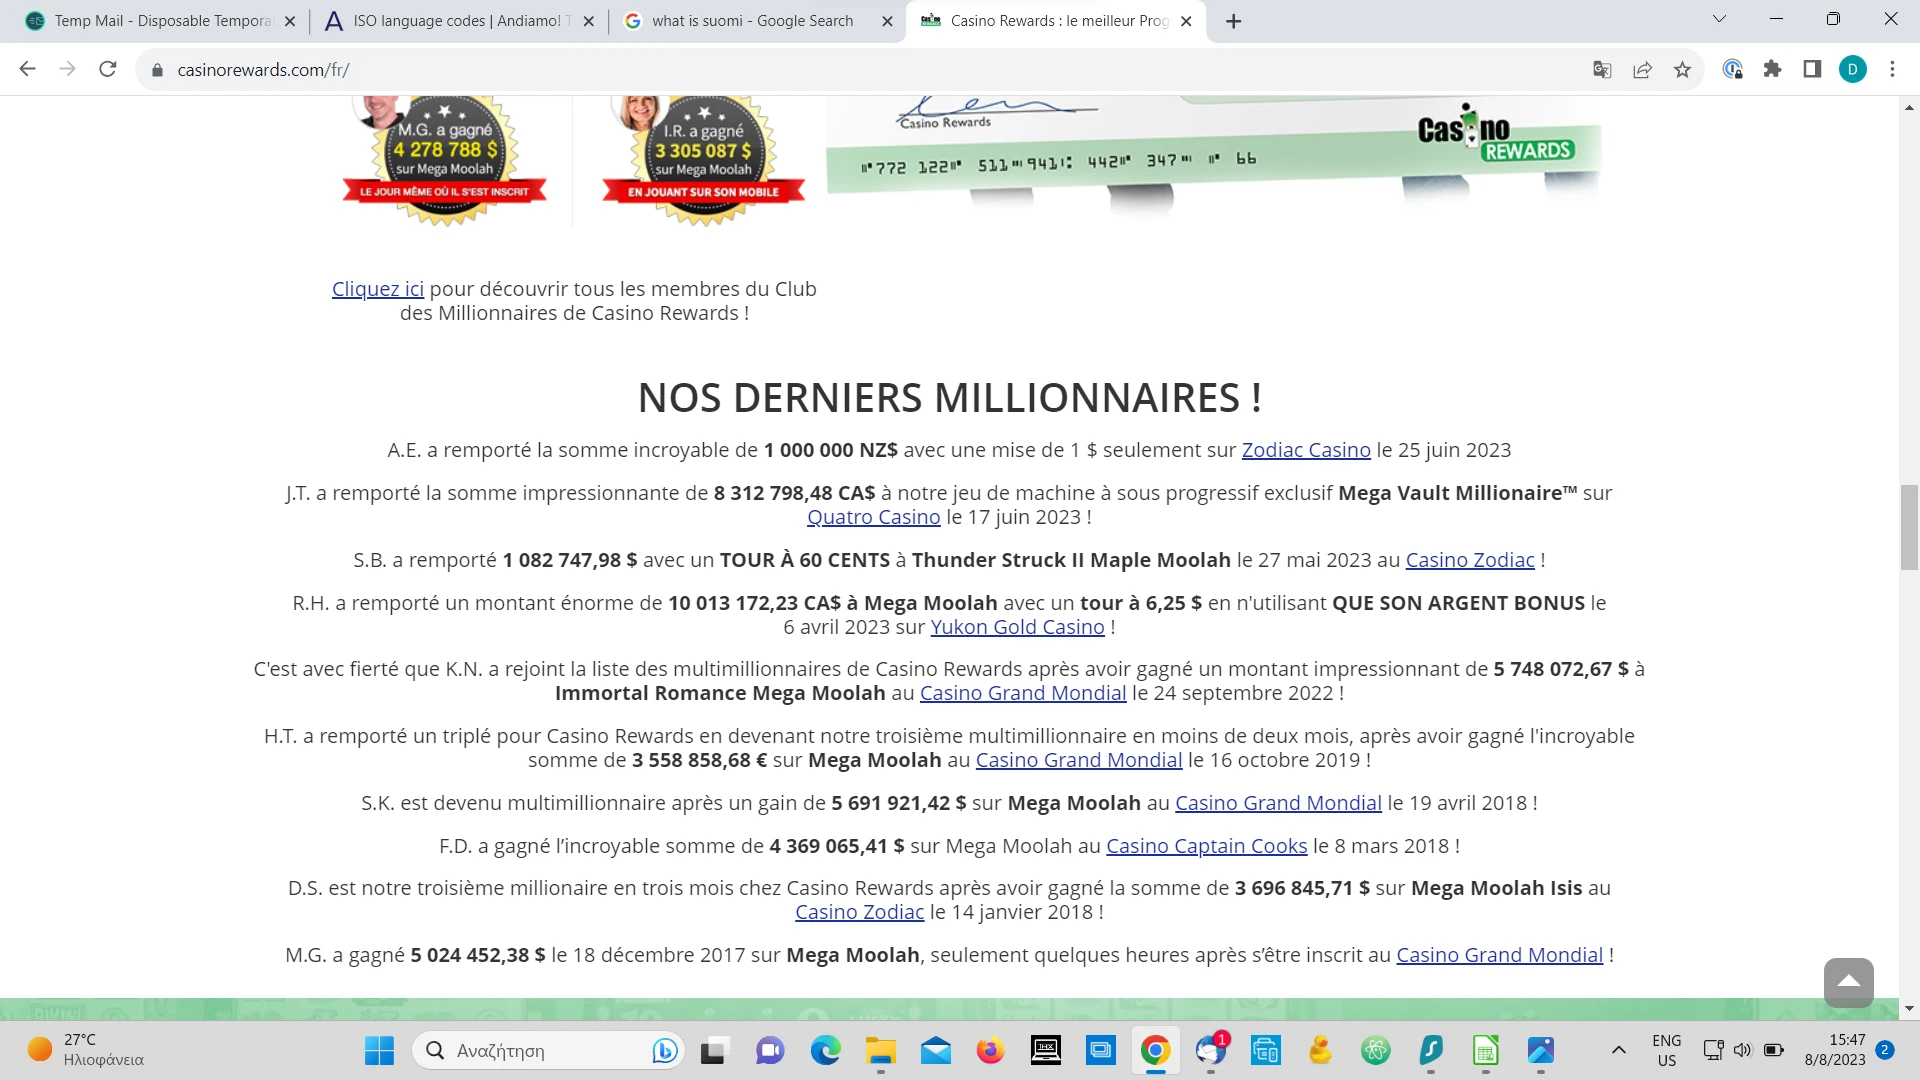Image resolution: width=1920 pixels, height=1080 pixels.
Task: Open Windows Start menu
Action: 379,1050
